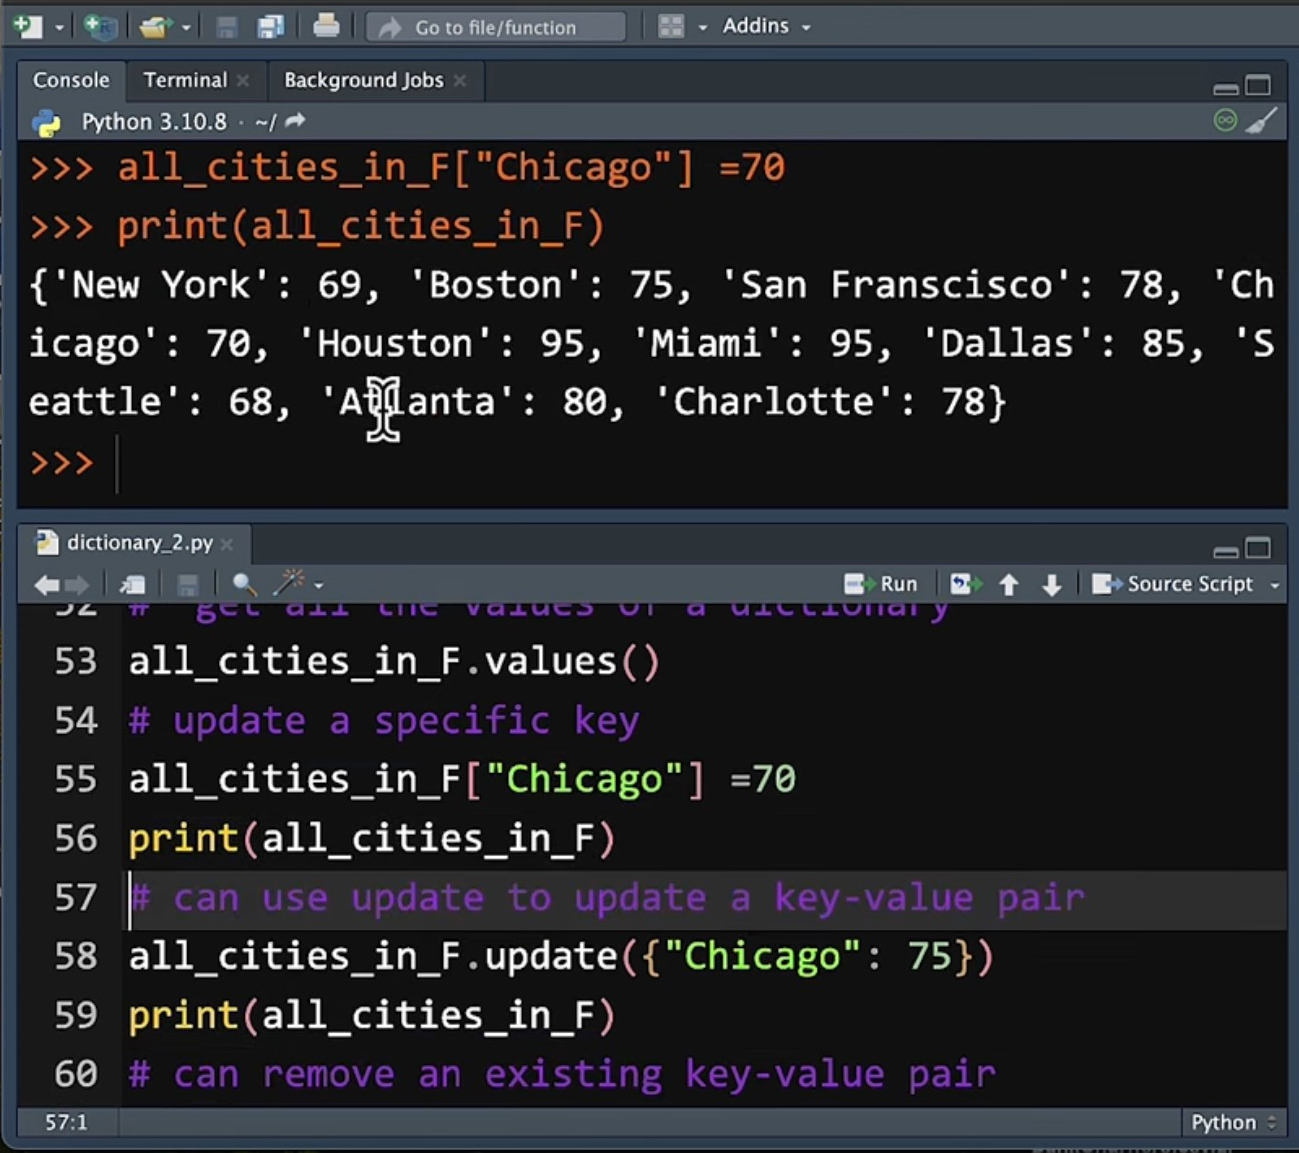Open find and replace with the magnifier icon

[243, 584]
